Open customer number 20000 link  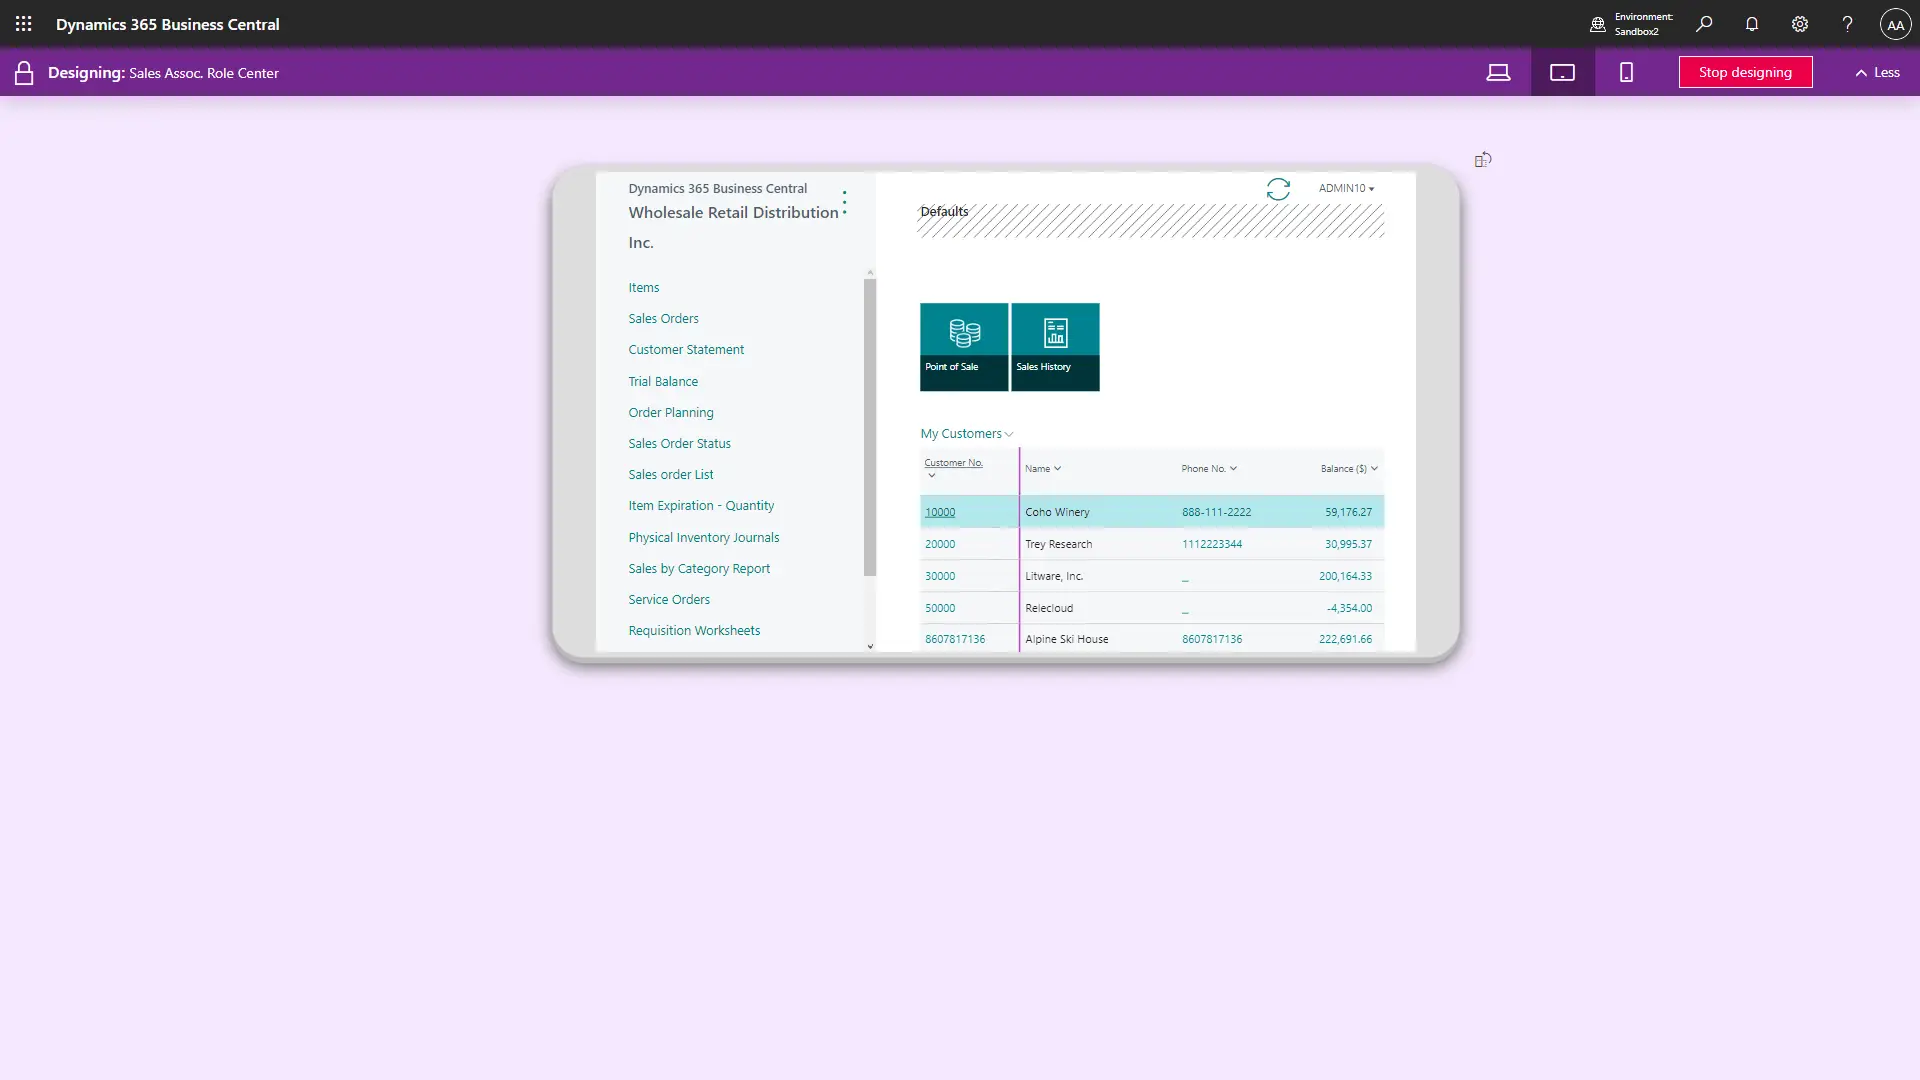939,544
